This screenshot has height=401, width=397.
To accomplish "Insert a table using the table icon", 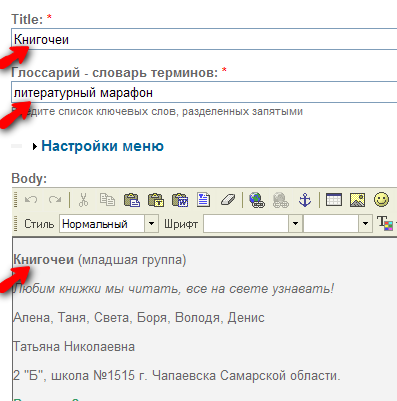I will pyautogui.click(x=334, y=200).
